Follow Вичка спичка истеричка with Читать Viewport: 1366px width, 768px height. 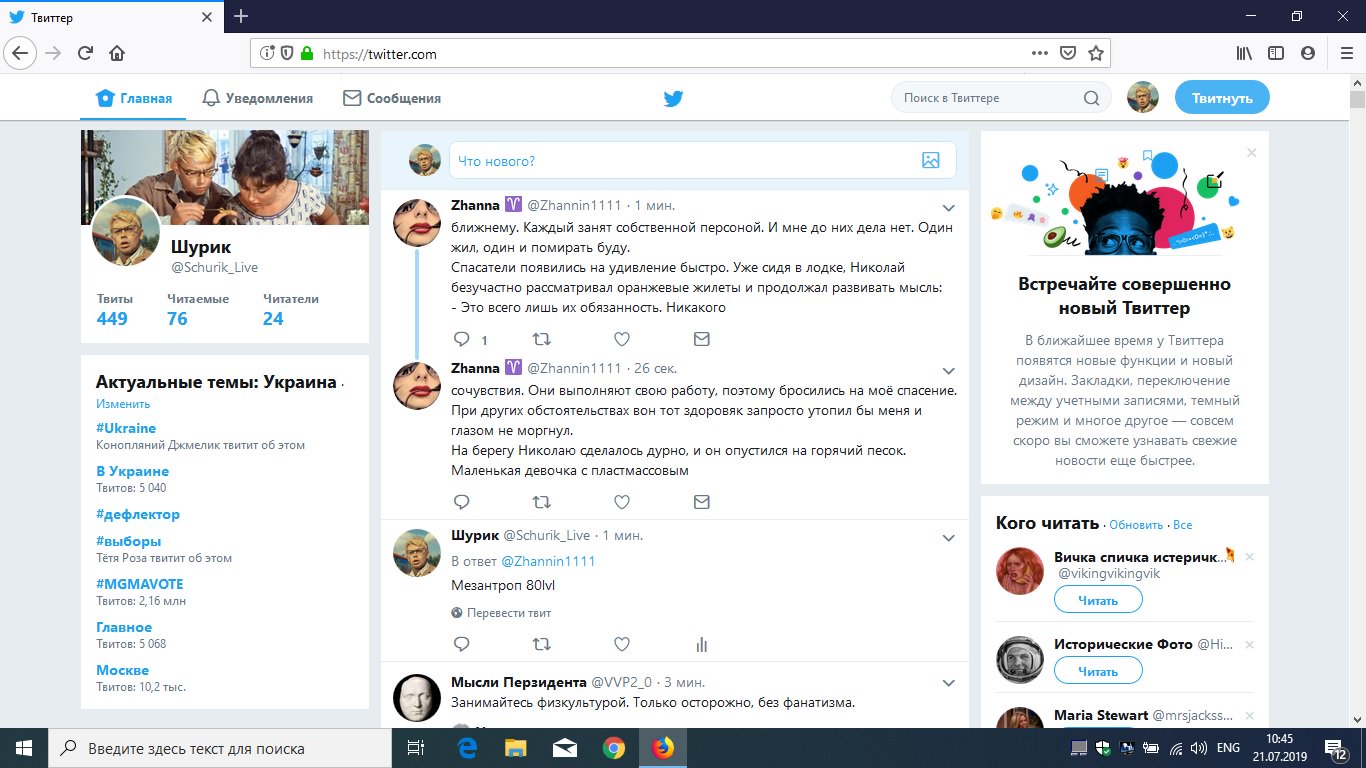pos(1098,600)
